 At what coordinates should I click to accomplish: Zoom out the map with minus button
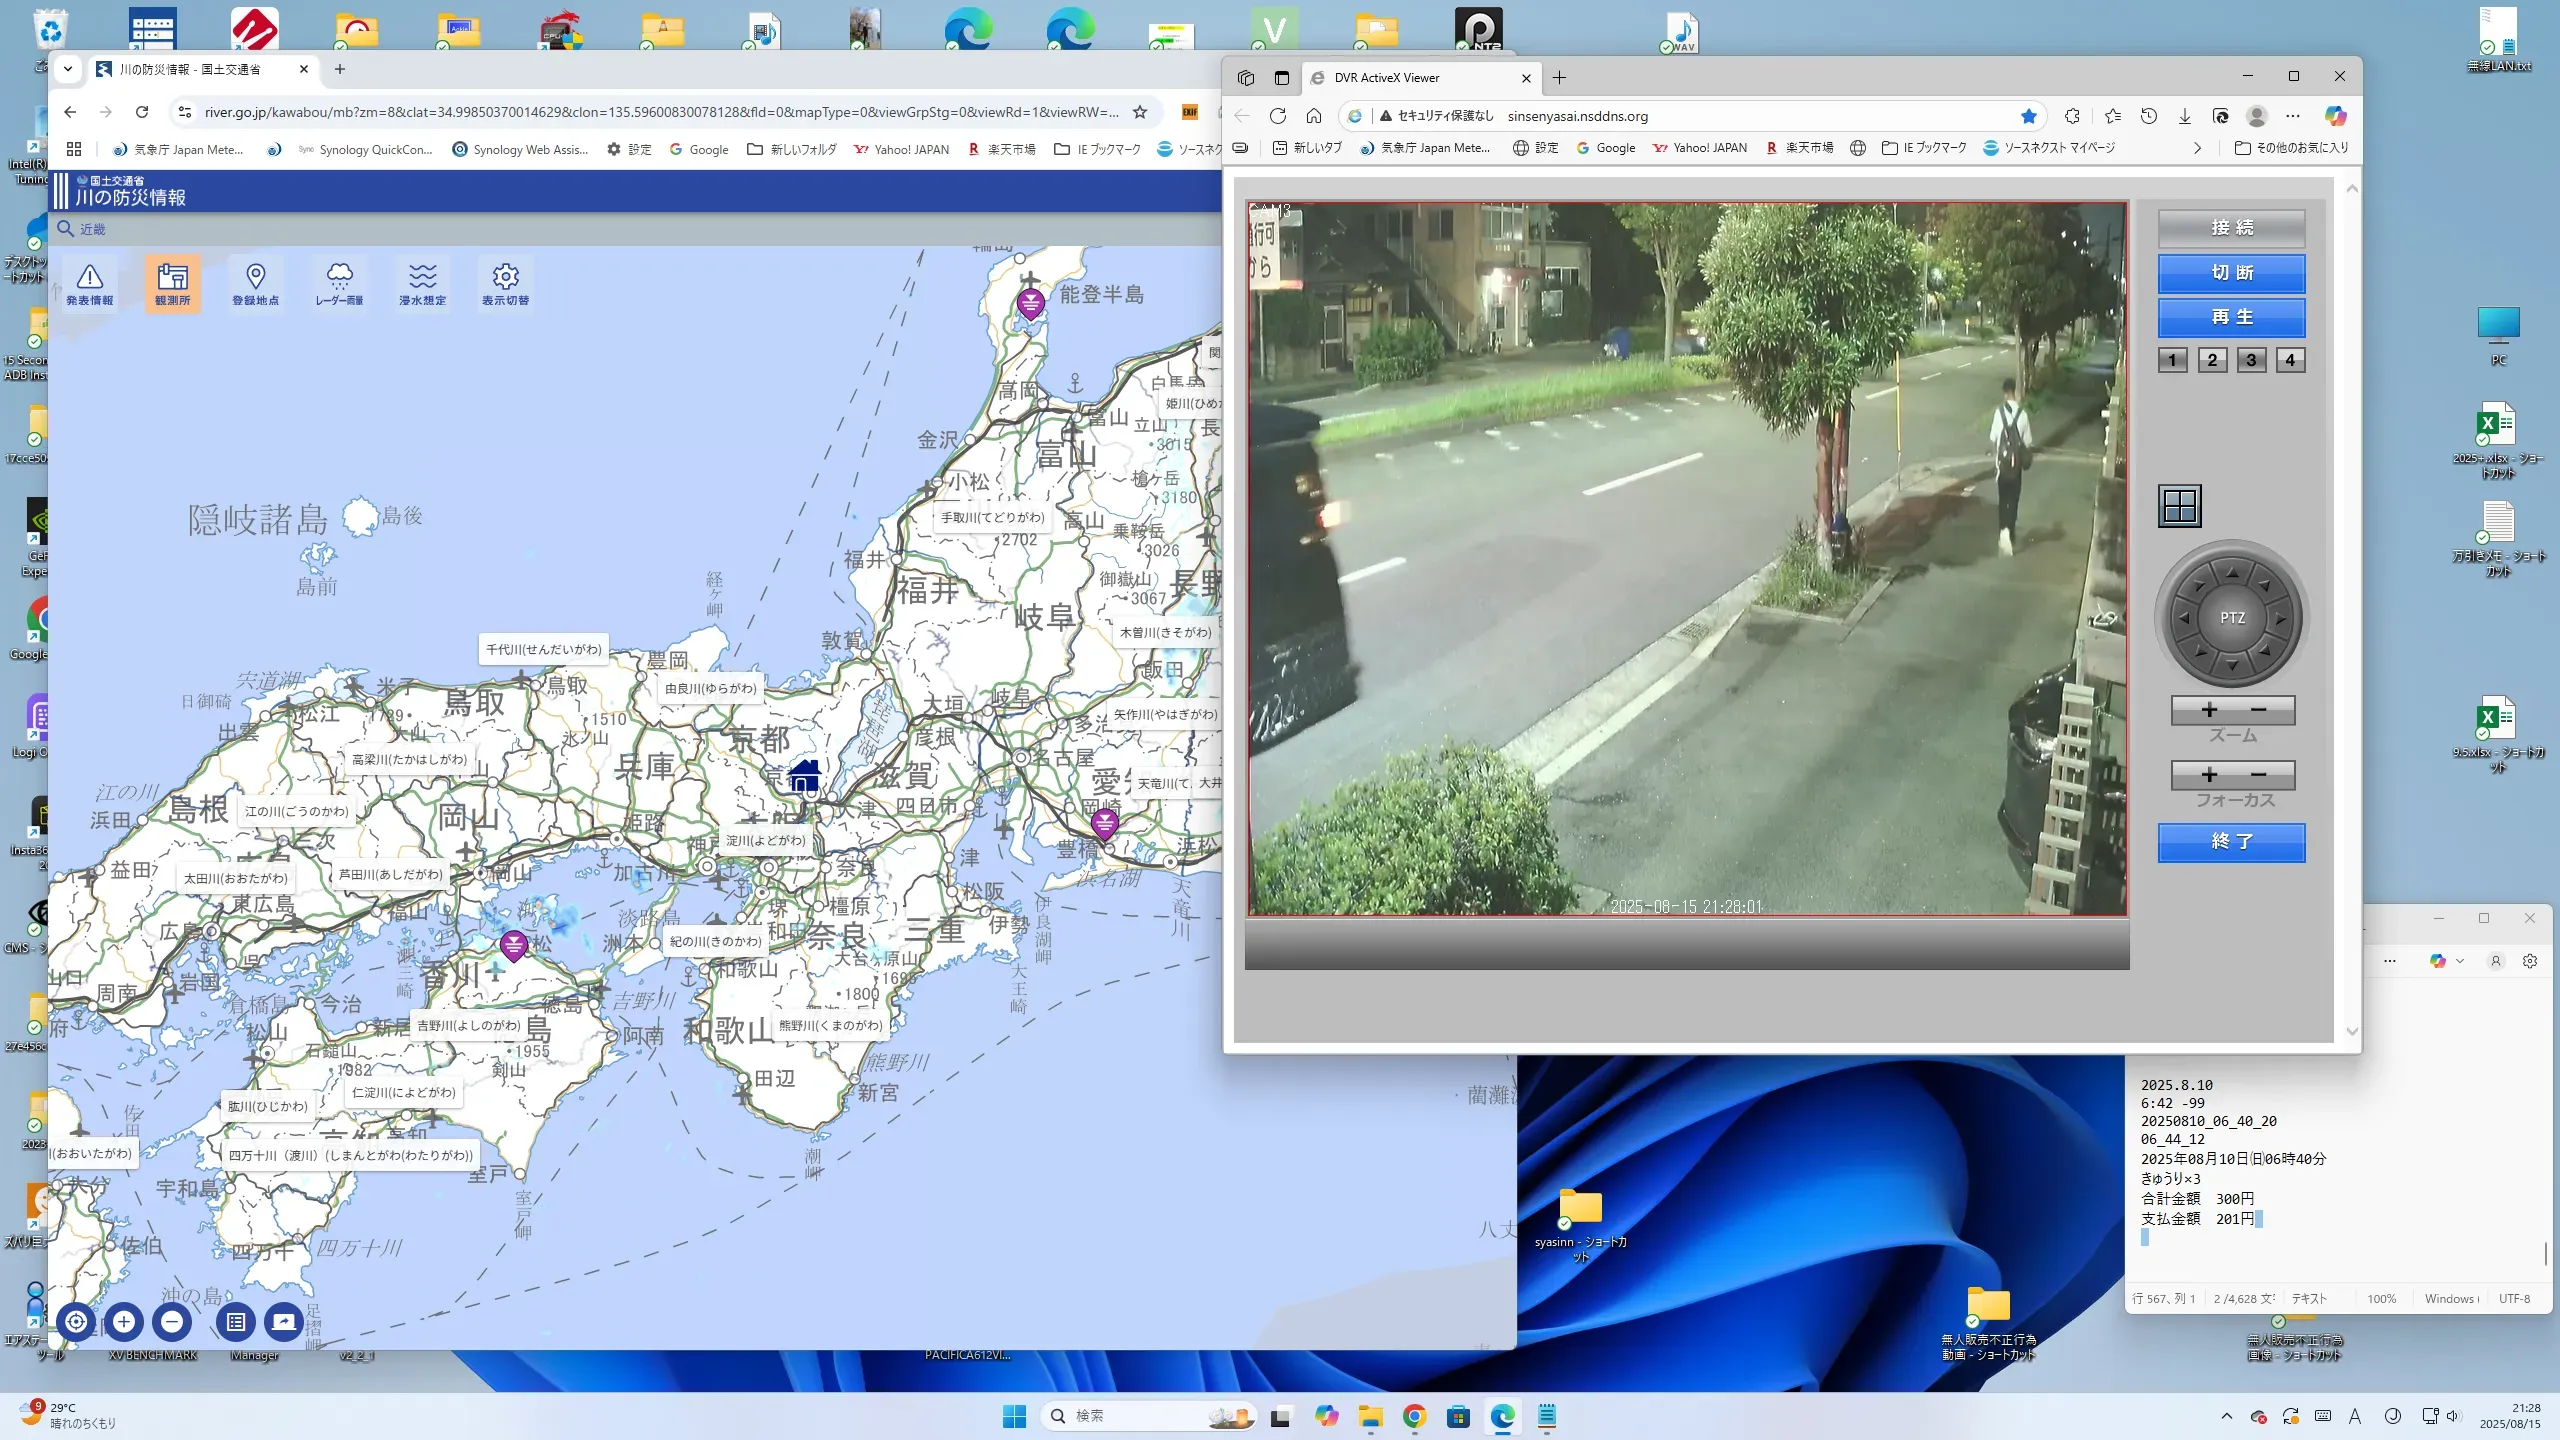click(x=172, y=1322)
